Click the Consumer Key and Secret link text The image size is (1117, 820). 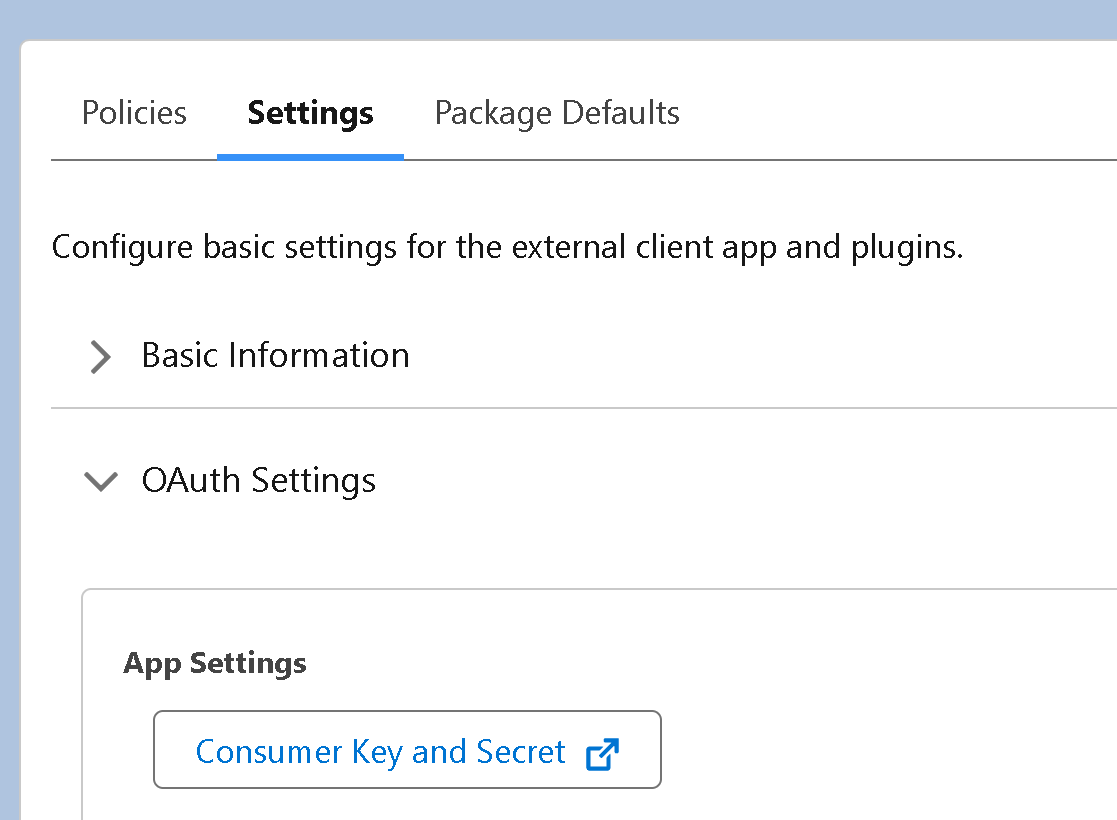[380, 752]
